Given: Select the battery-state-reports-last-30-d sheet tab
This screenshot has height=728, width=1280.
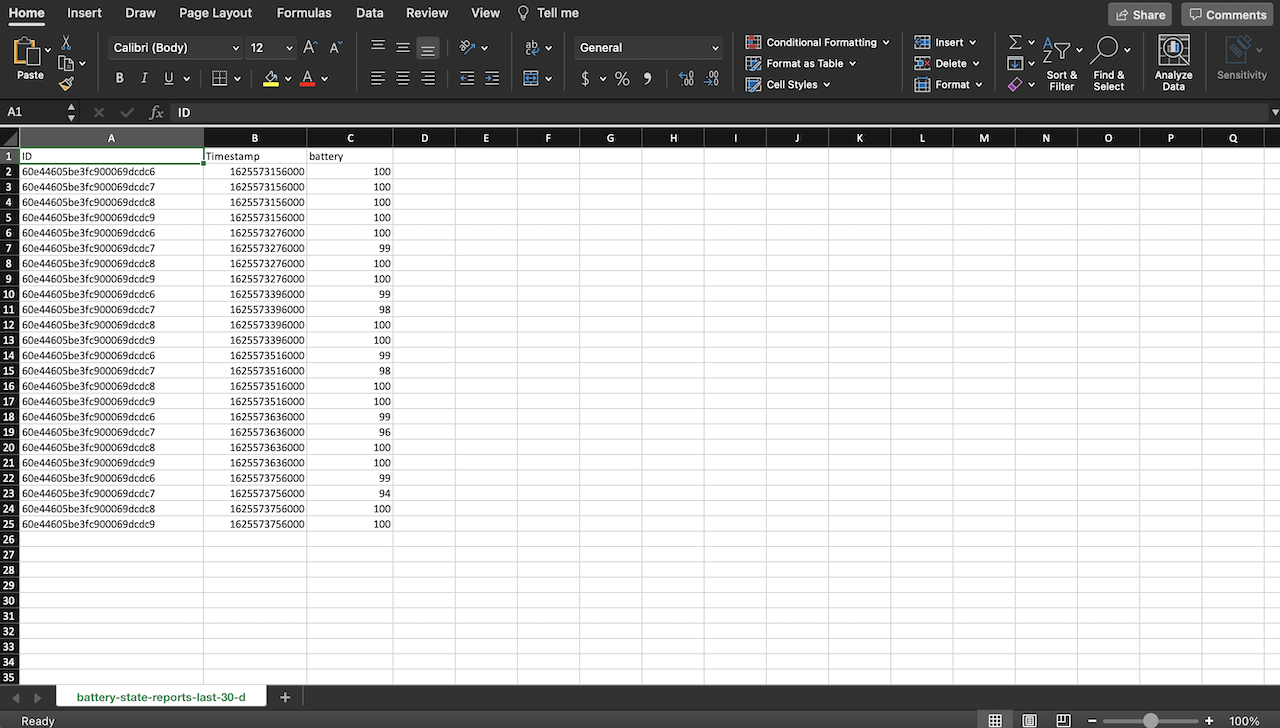Looking at the screenshot, I should click(161, 697).
